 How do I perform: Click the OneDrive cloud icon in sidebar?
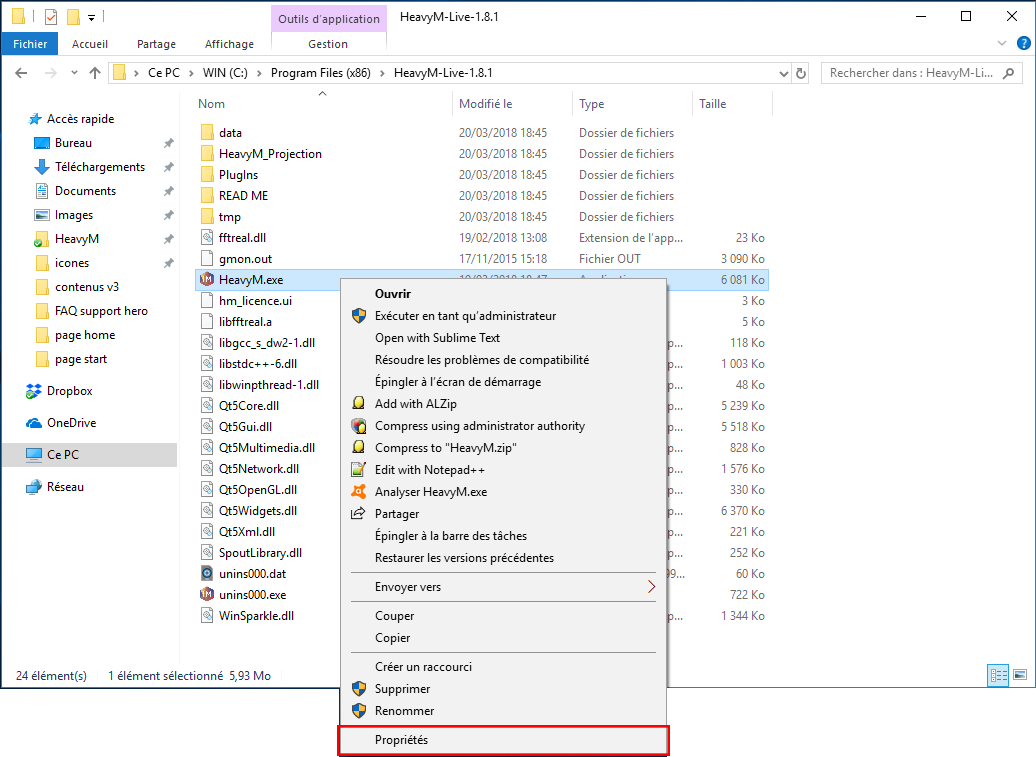tap(34, 423)
